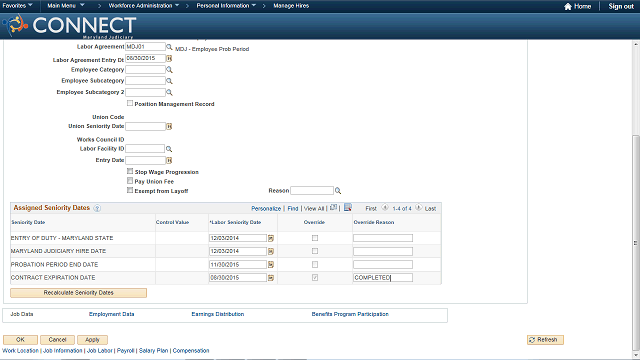The width and height of the screenshot is (640, 360).
Task: Click the Home icon in header
Action: coord(568,6)
